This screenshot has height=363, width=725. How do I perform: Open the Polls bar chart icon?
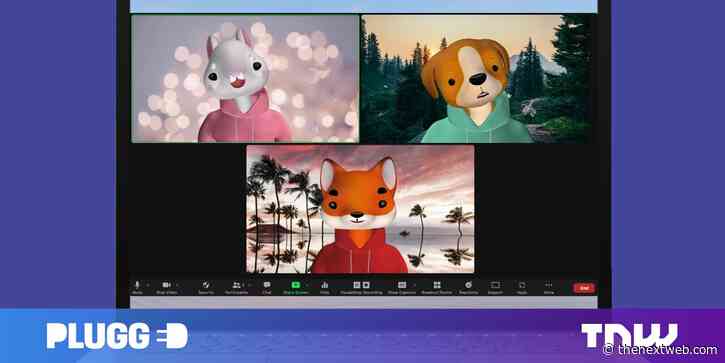(x=325, y=285)
